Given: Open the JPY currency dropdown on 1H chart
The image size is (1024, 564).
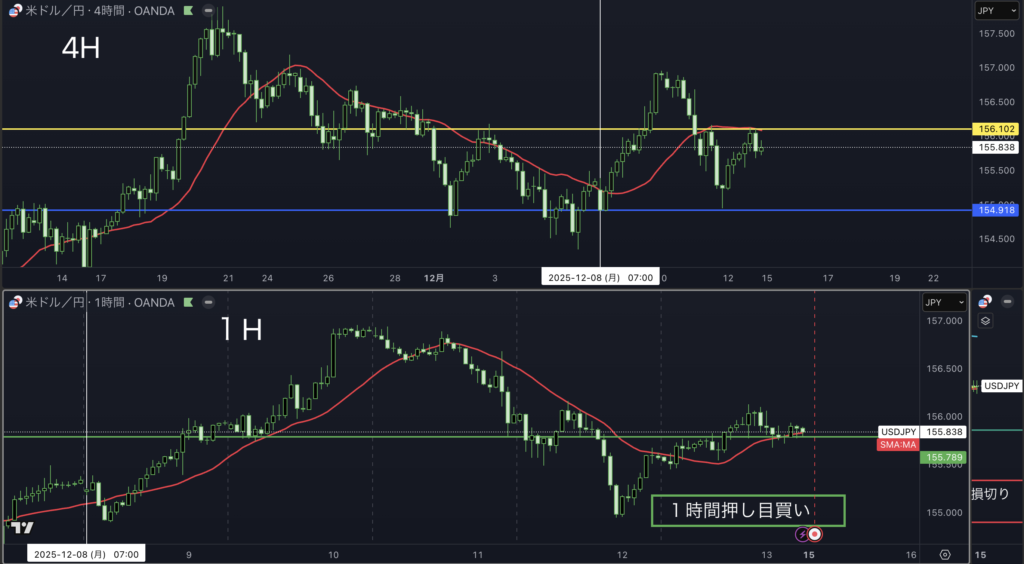Looking at the screenshot, I should [944, 302].
